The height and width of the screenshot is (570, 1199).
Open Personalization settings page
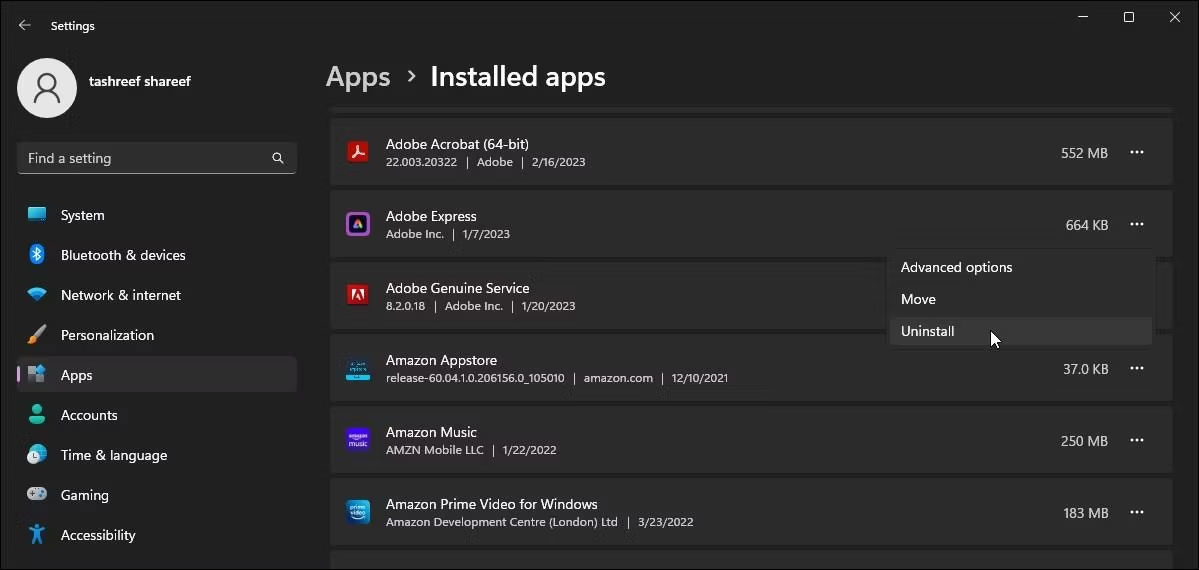point(157,334)
